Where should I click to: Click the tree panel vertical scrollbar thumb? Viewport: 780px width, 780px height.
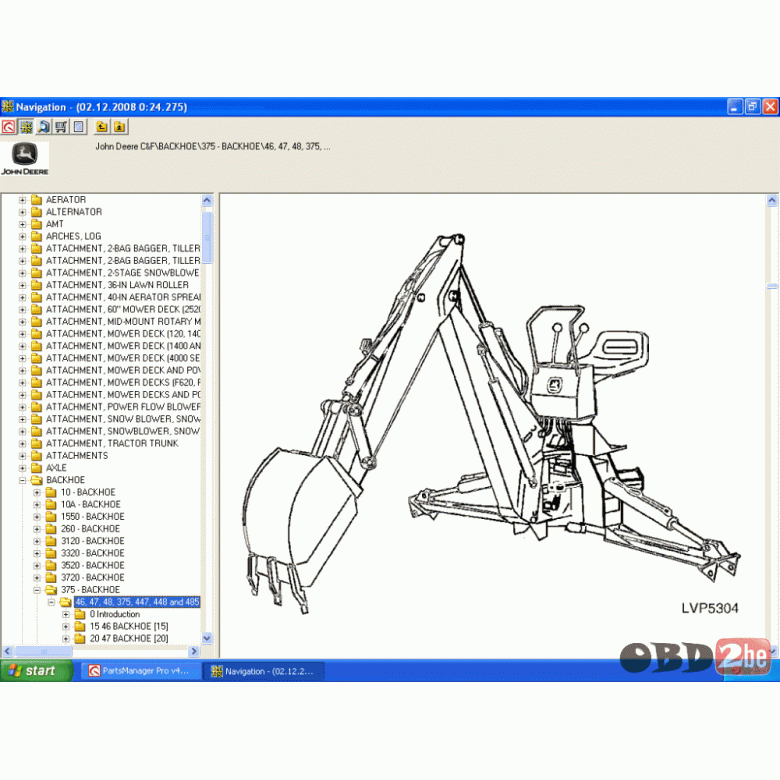(207, 238)
